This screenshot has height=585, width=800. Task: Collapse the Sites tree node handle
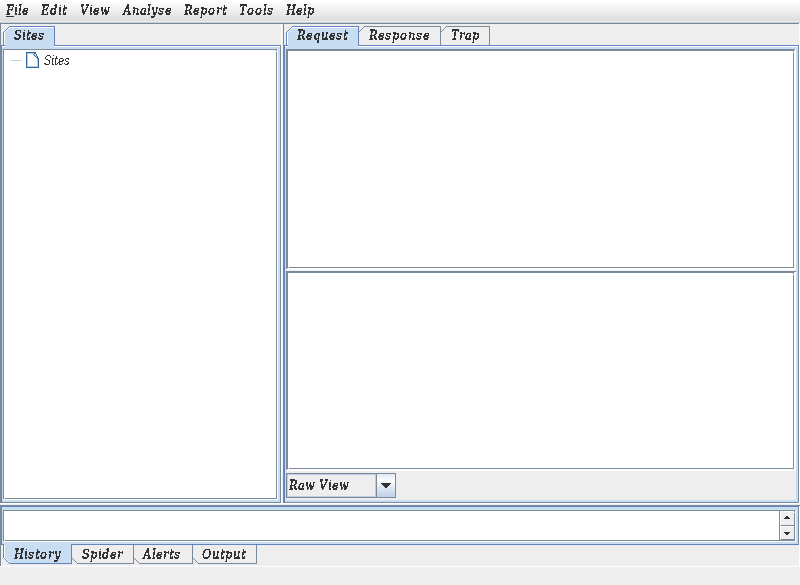(15, 61)
